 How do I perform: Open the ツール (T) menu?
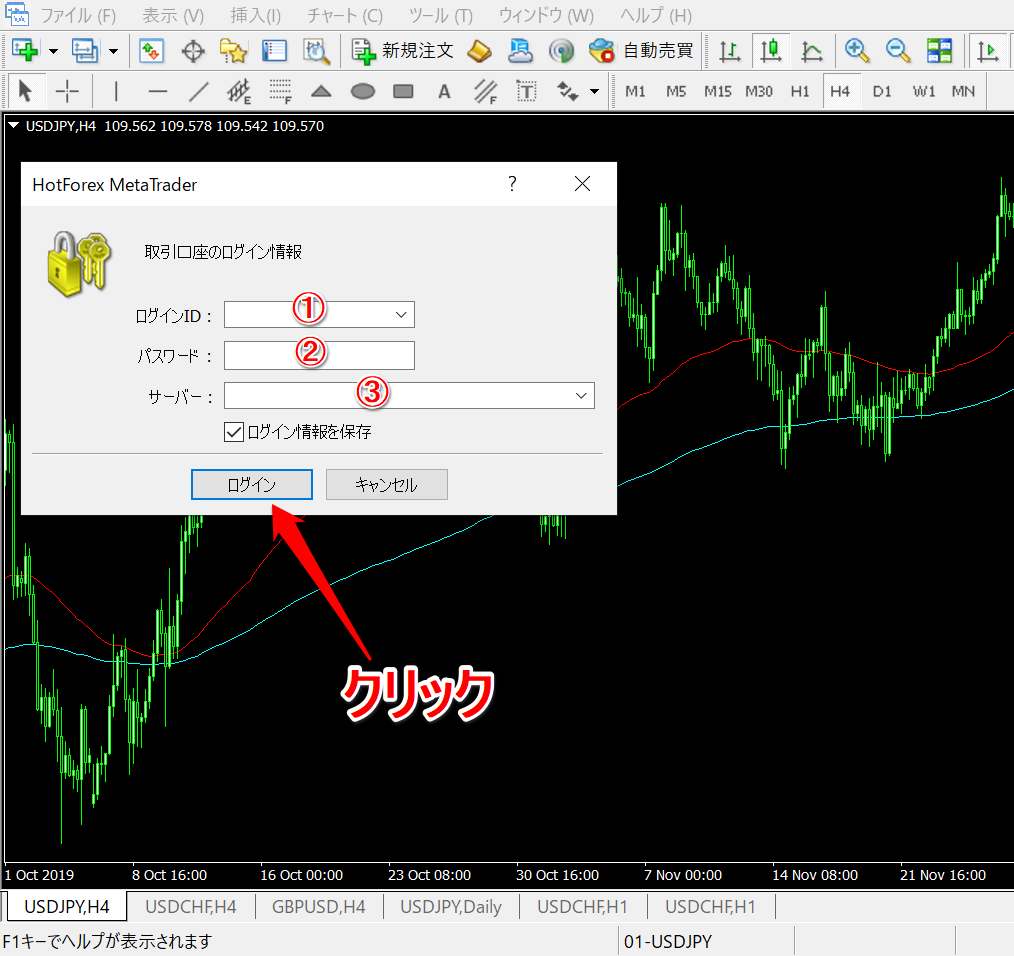[440, 16]
